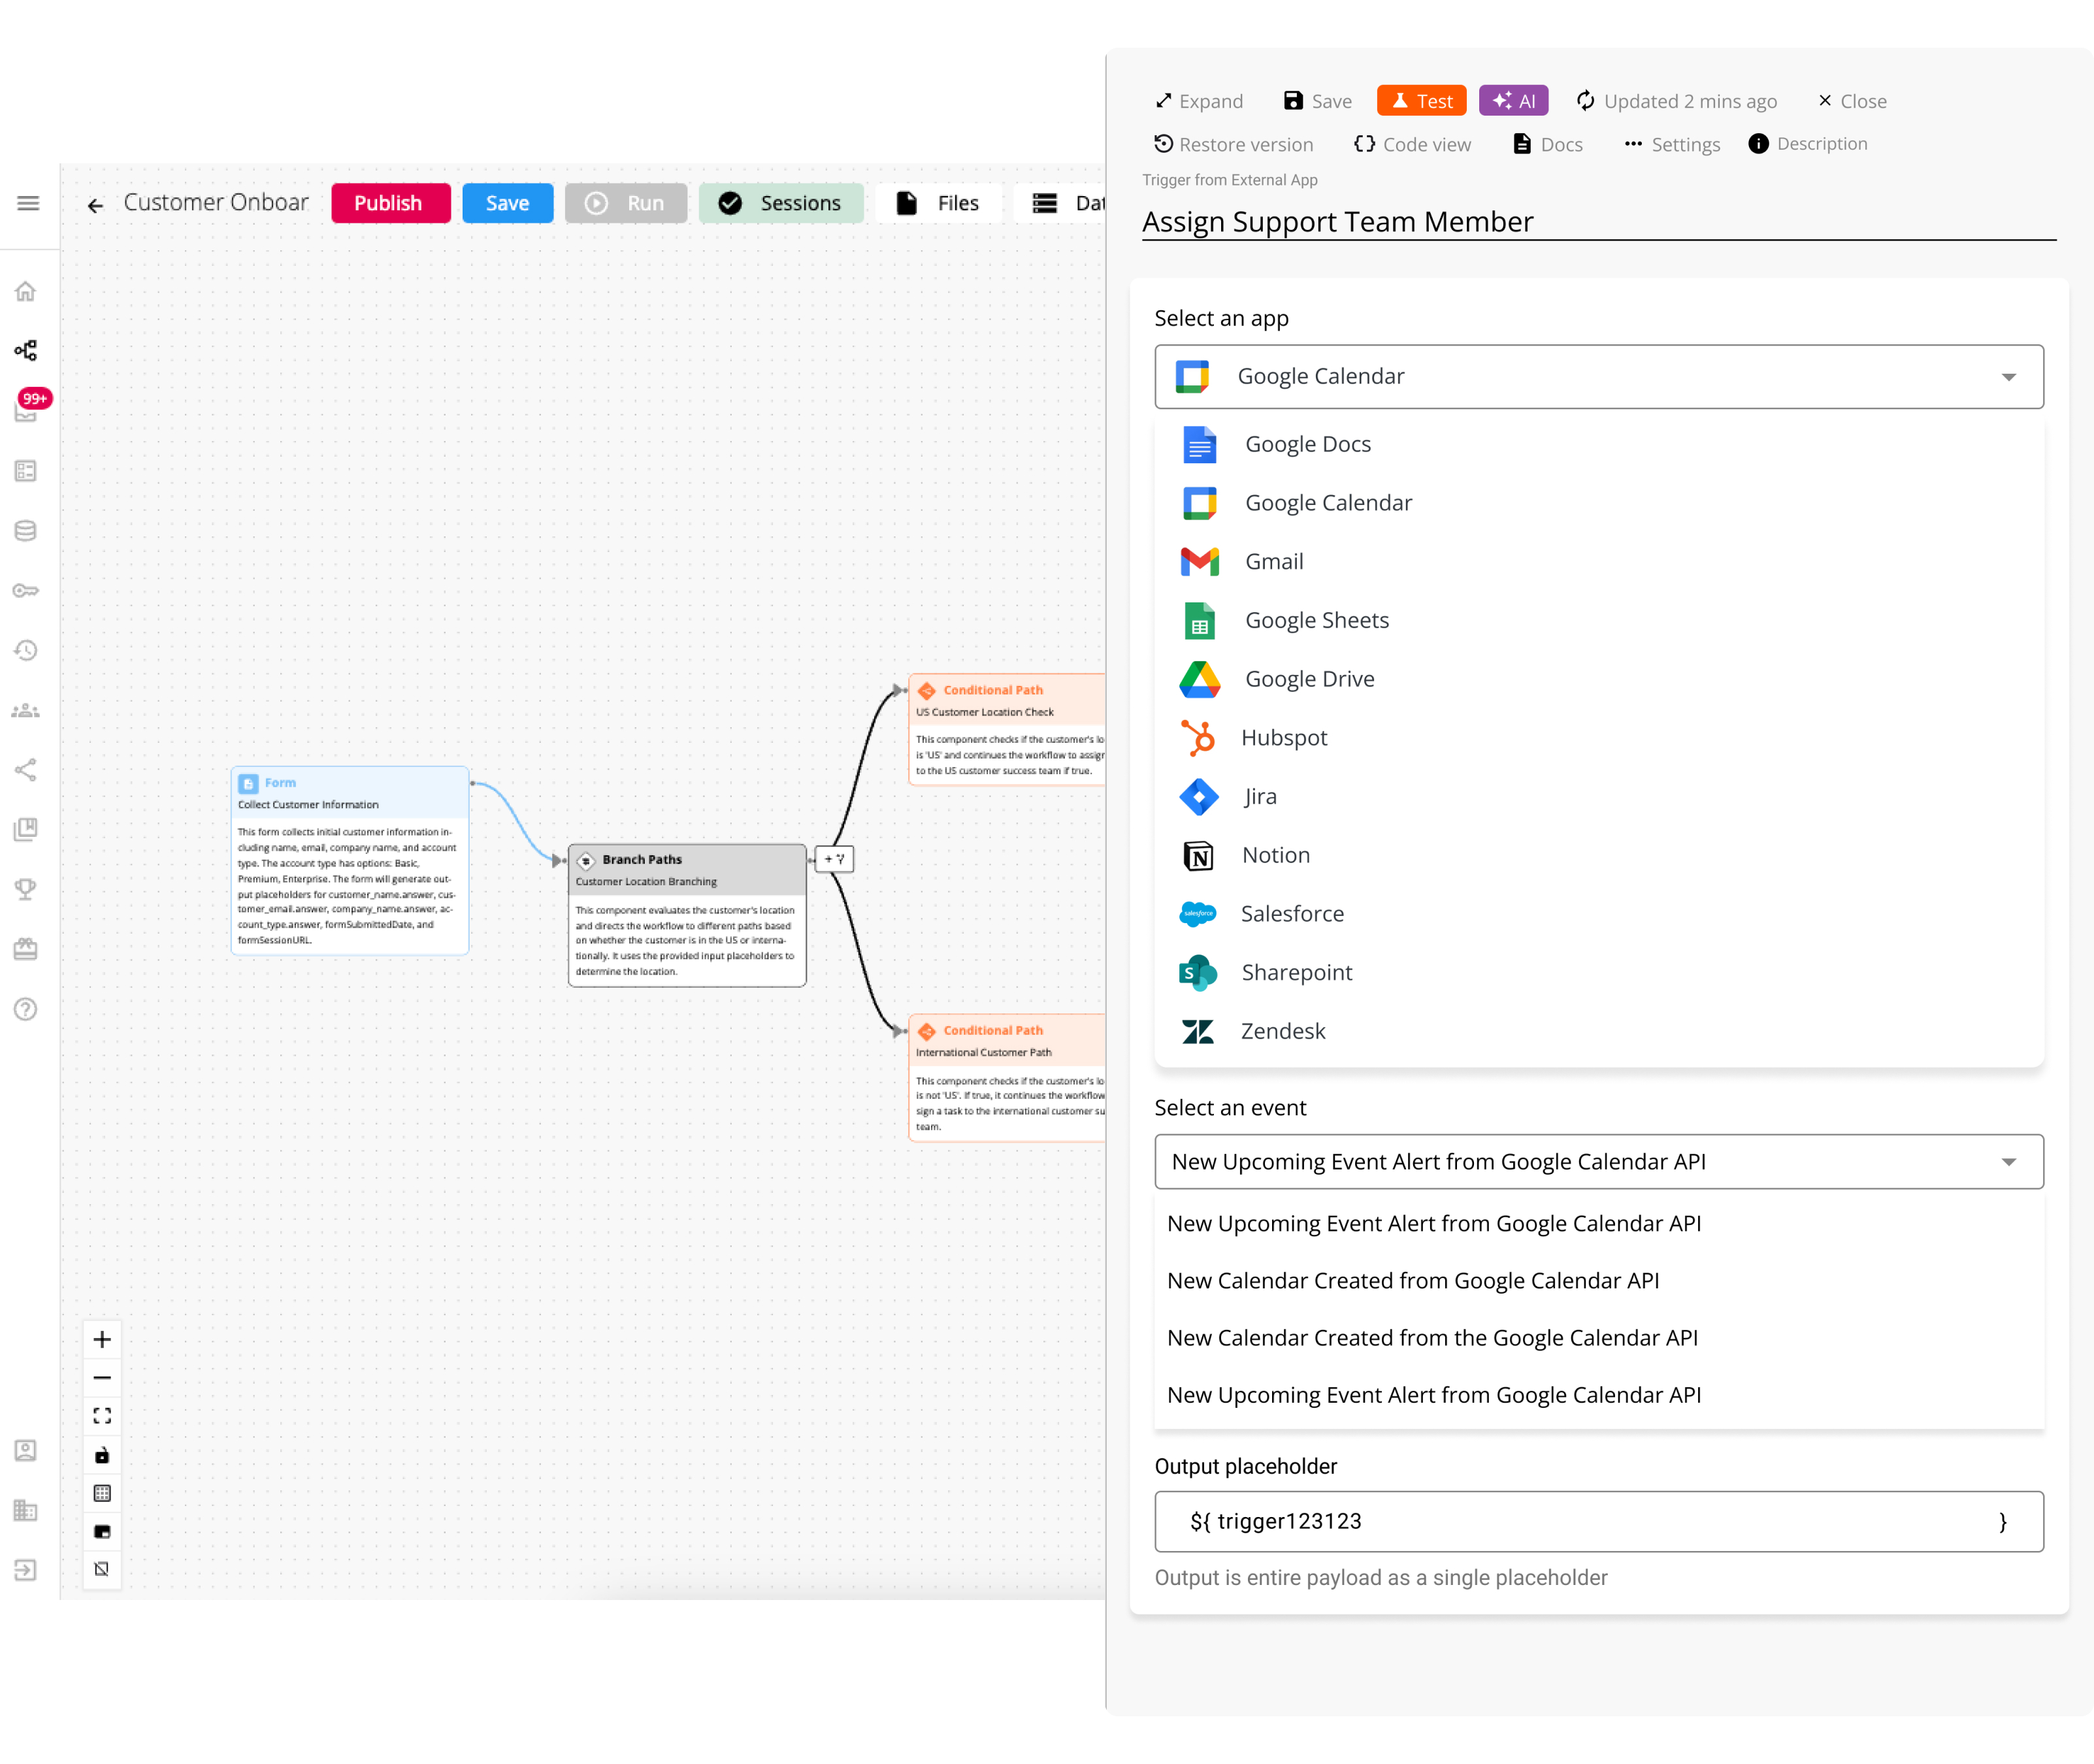Toggle the canvas grid display
This screenshot has height=1764, width=2094.
(x=102, y=1493)
